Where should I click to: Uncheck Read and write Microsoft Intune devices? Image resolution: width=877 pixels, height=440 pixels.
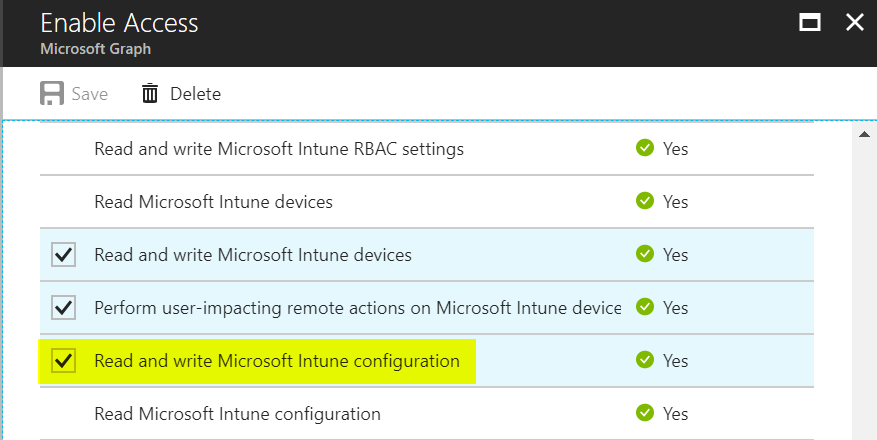[64, 255]
